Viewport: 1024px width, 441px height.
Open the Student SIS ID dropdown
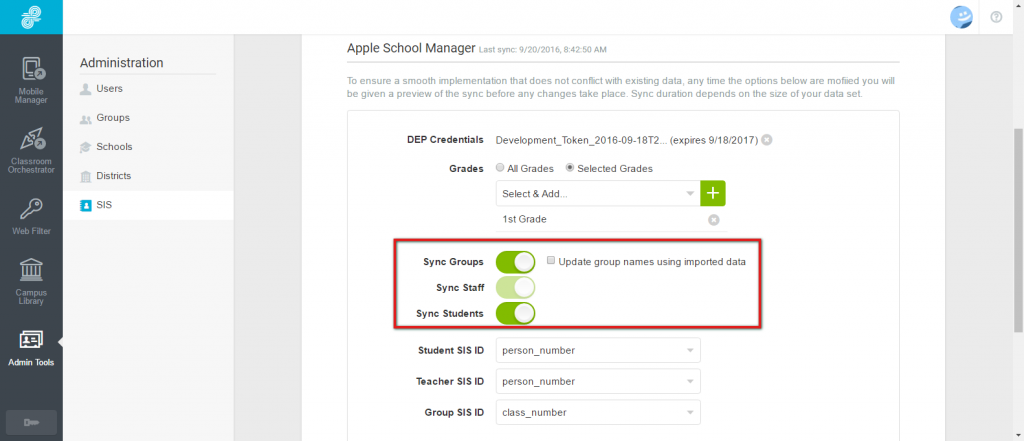pyautogui.click(x=598, y=350)
